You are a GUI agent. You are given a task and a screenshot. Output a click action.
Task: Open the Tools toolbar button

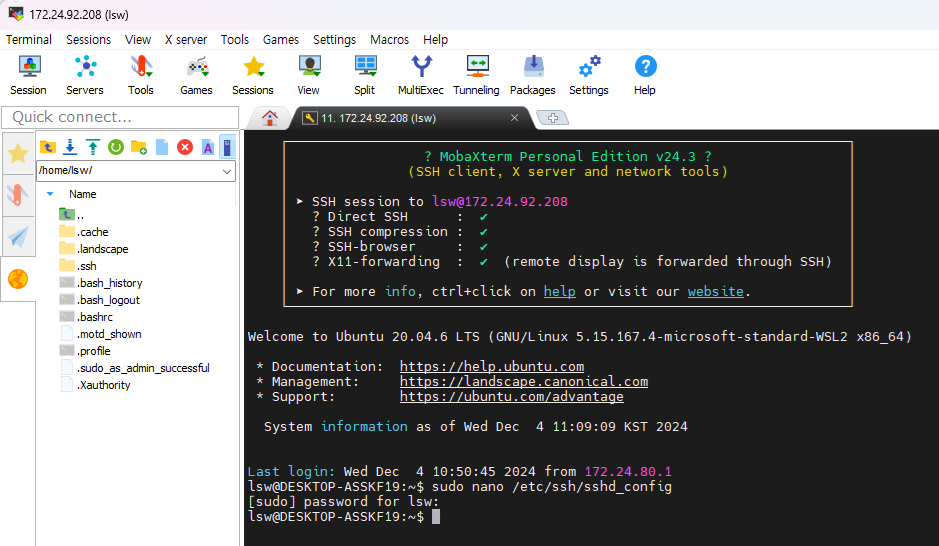141,75
